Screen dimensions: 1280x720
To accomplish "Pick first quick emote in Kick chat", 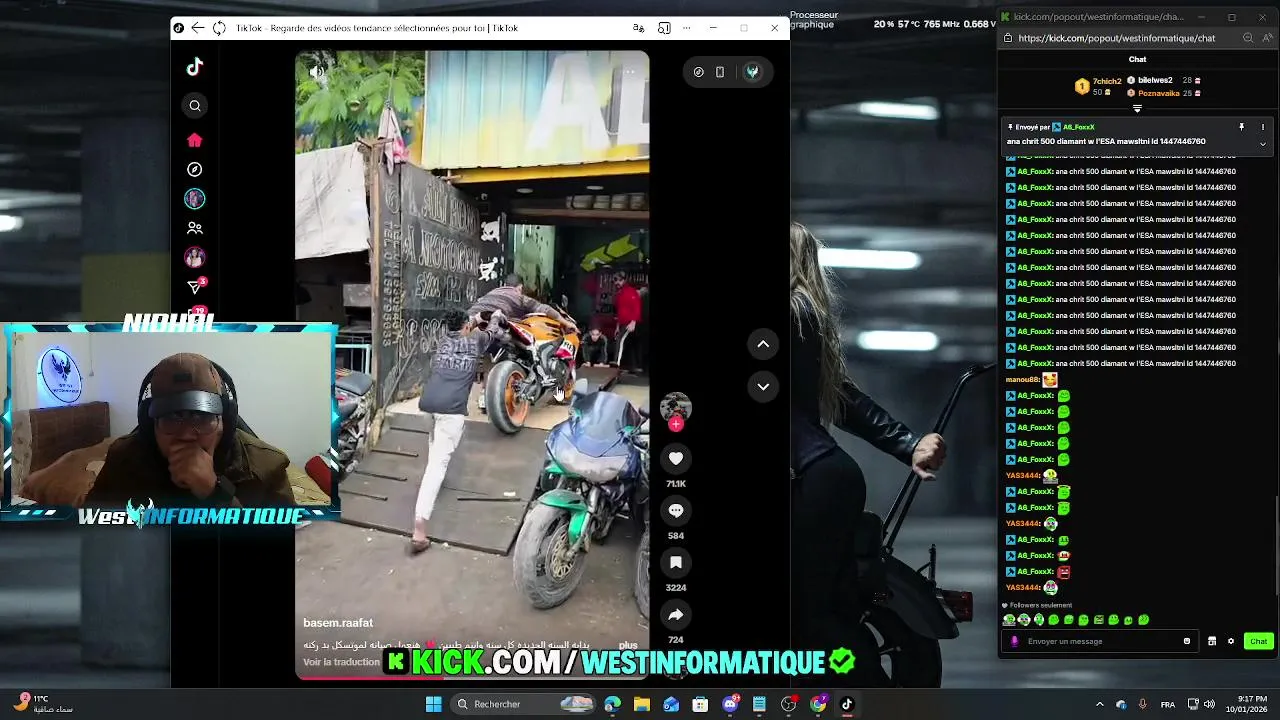I will 1009,620.
